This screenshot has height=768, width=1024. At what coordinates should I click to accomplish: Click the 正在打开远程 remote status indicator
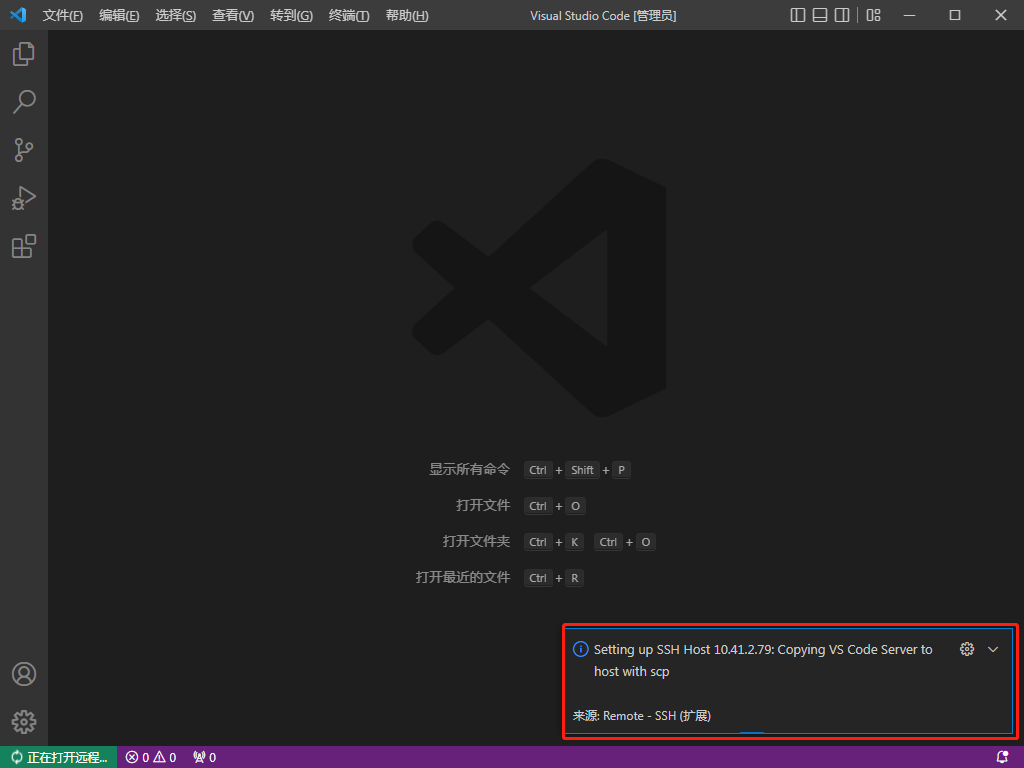(59, 757)
